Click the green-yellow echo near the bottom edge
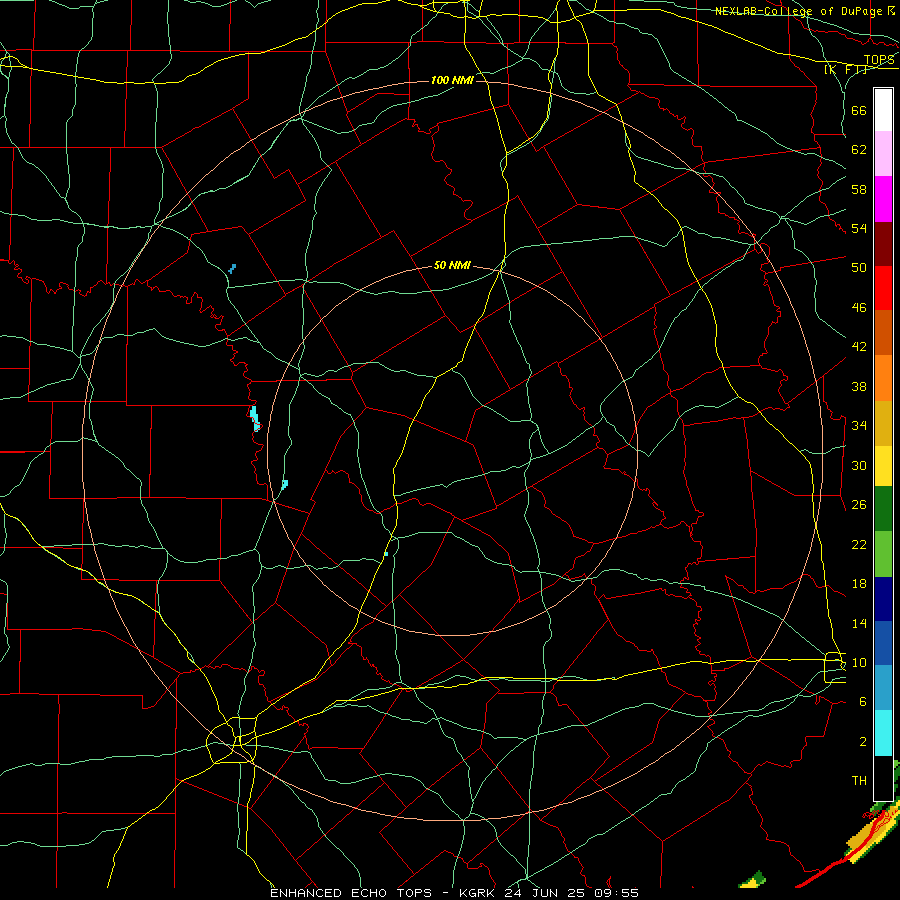The image size is (900, 900). (752, 879)
